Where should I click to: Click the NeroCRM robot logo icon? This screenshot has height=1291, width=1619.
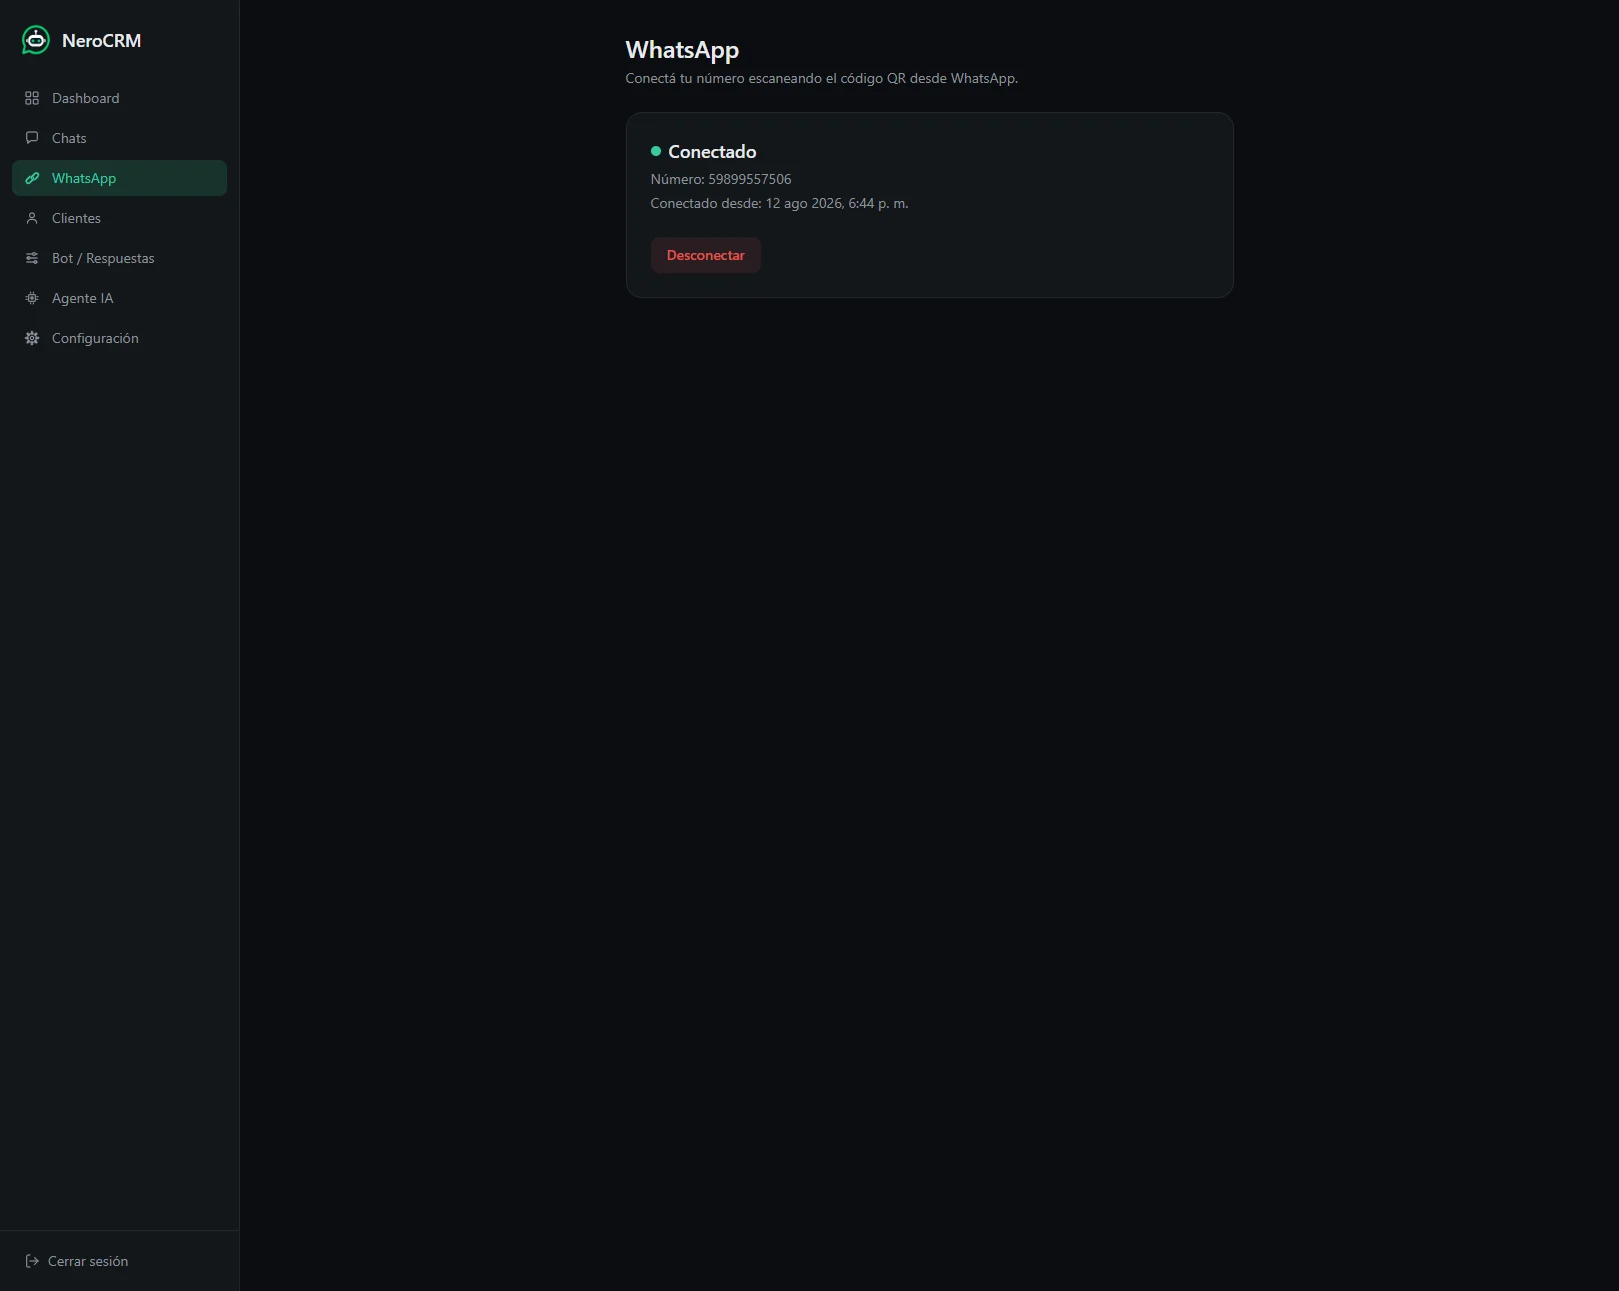[36, 40]
